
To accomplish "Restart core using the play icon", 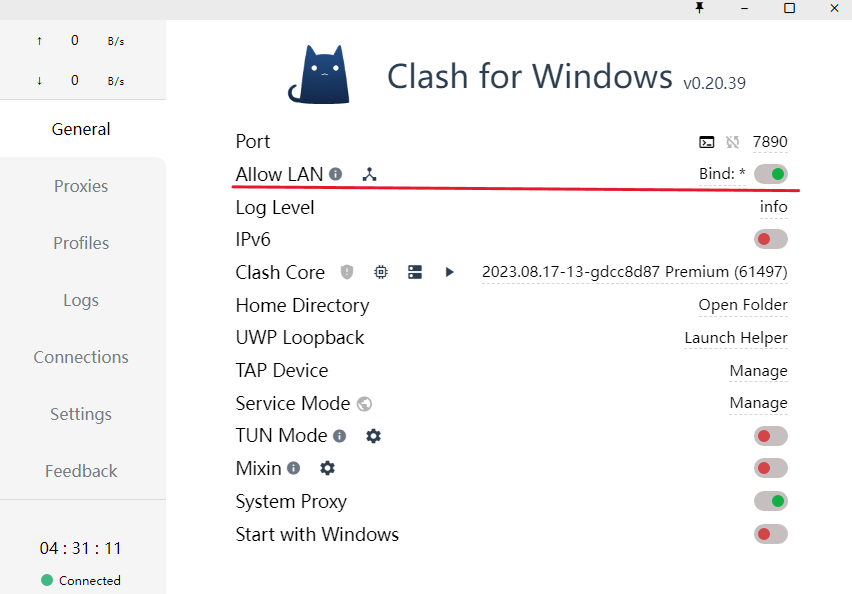I will pos(448,272).
